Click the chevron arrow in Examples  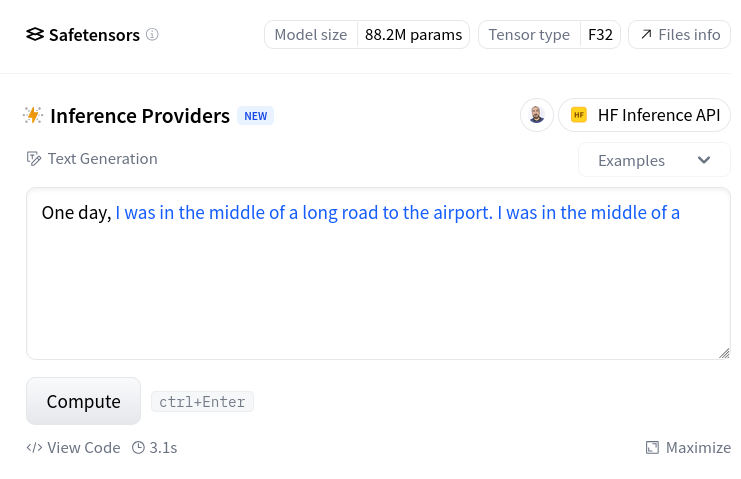pos(704,160)
